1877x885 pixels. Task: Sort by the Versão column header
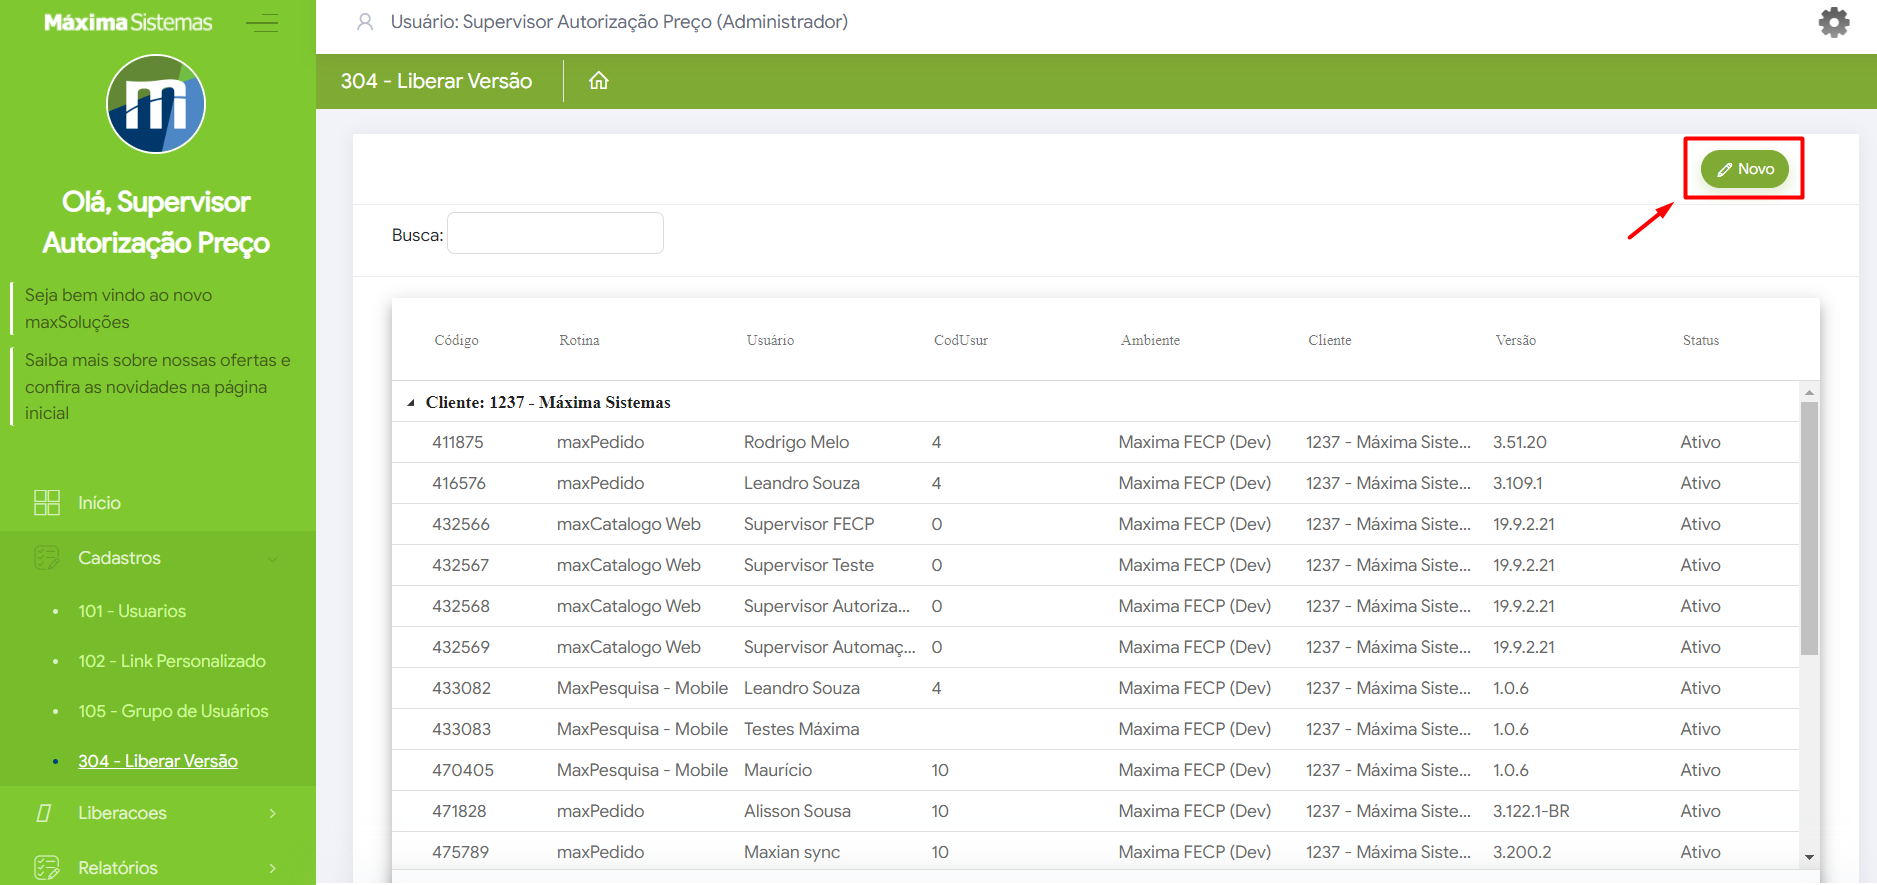(x=1515, y=341)
